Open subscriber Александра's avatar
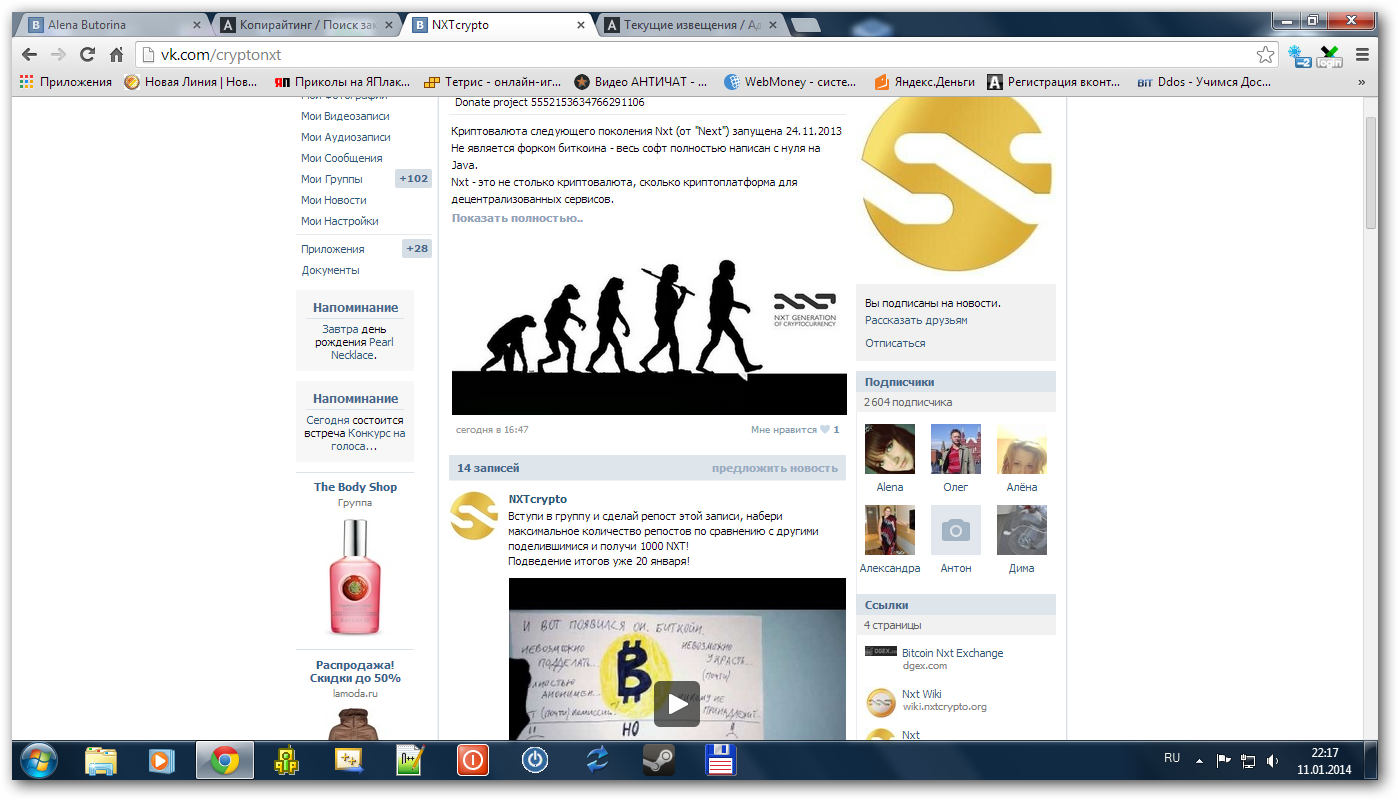 click(890, 530)
